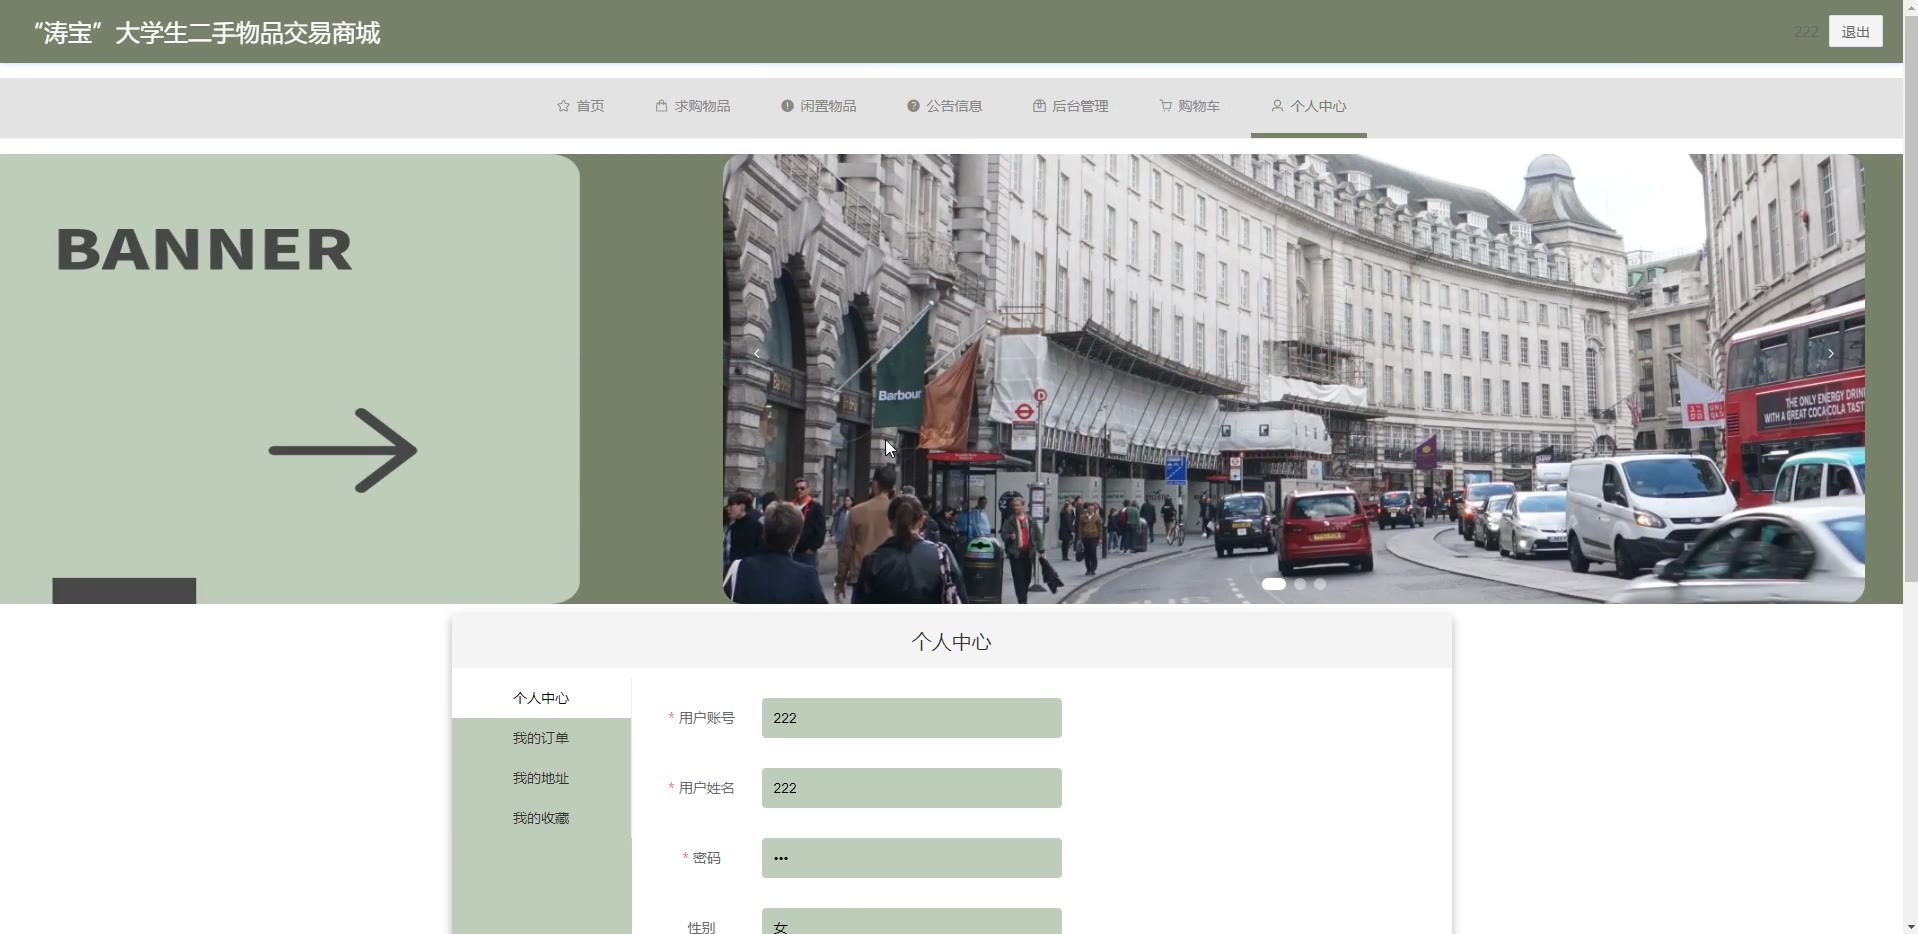Click the question mark icon beside 公告信息
The width and height of the screenshot is (1918, 934).
[913, 106]
